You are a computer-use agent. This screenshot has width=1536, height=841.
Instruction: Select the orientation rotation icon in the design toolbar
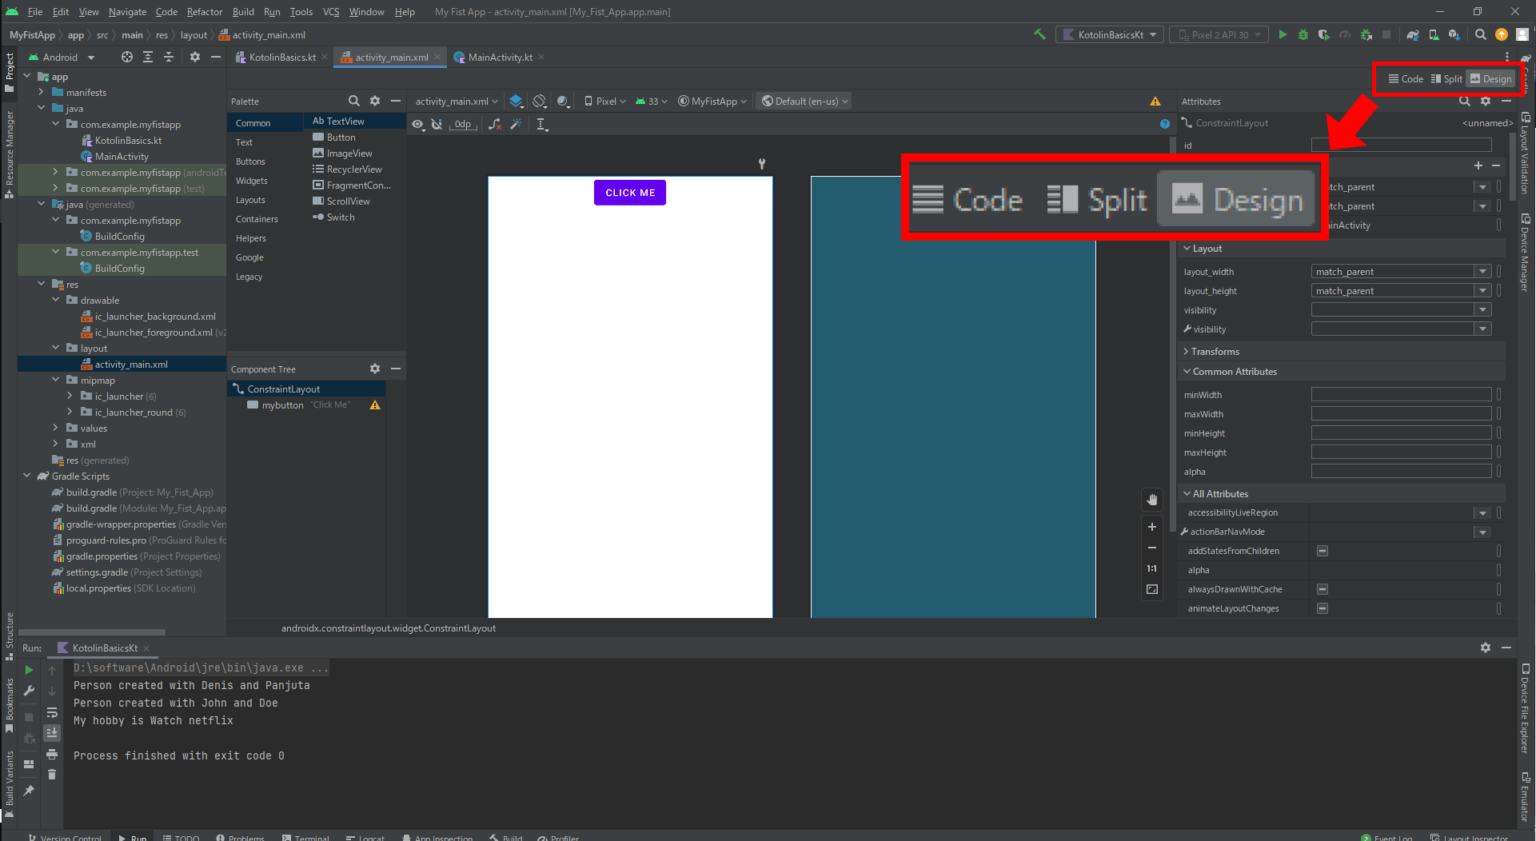539,101
